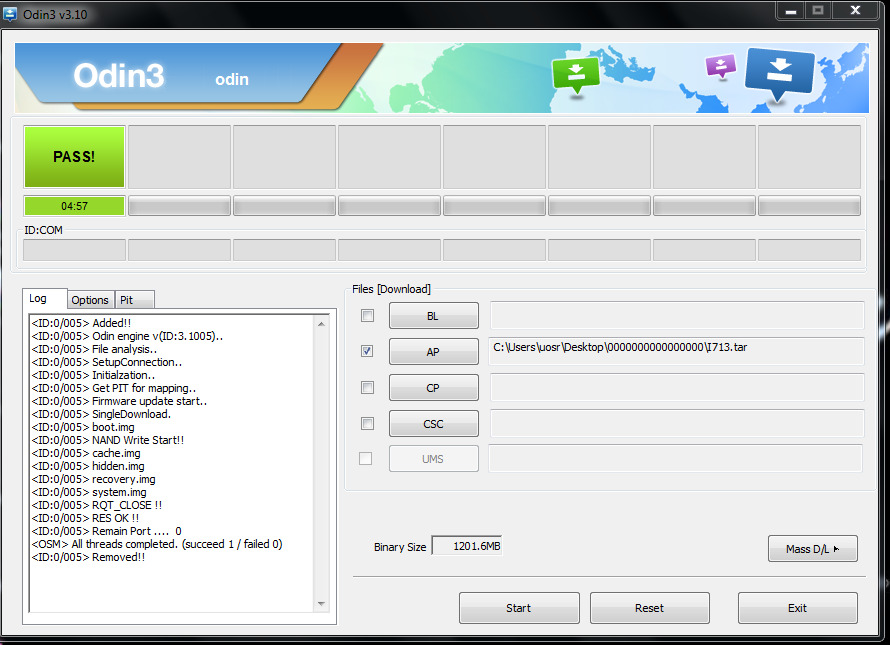This screenshot has height=645, width=890.
Task: Click the first ID:COM port box
Action: [x=74, y=250]
